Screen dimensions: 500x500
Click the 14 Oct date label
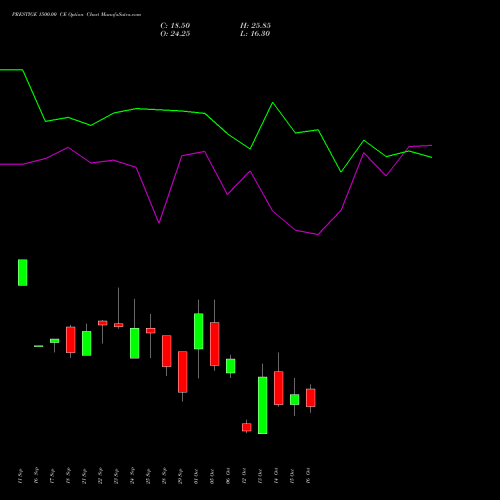click(276, 476)
